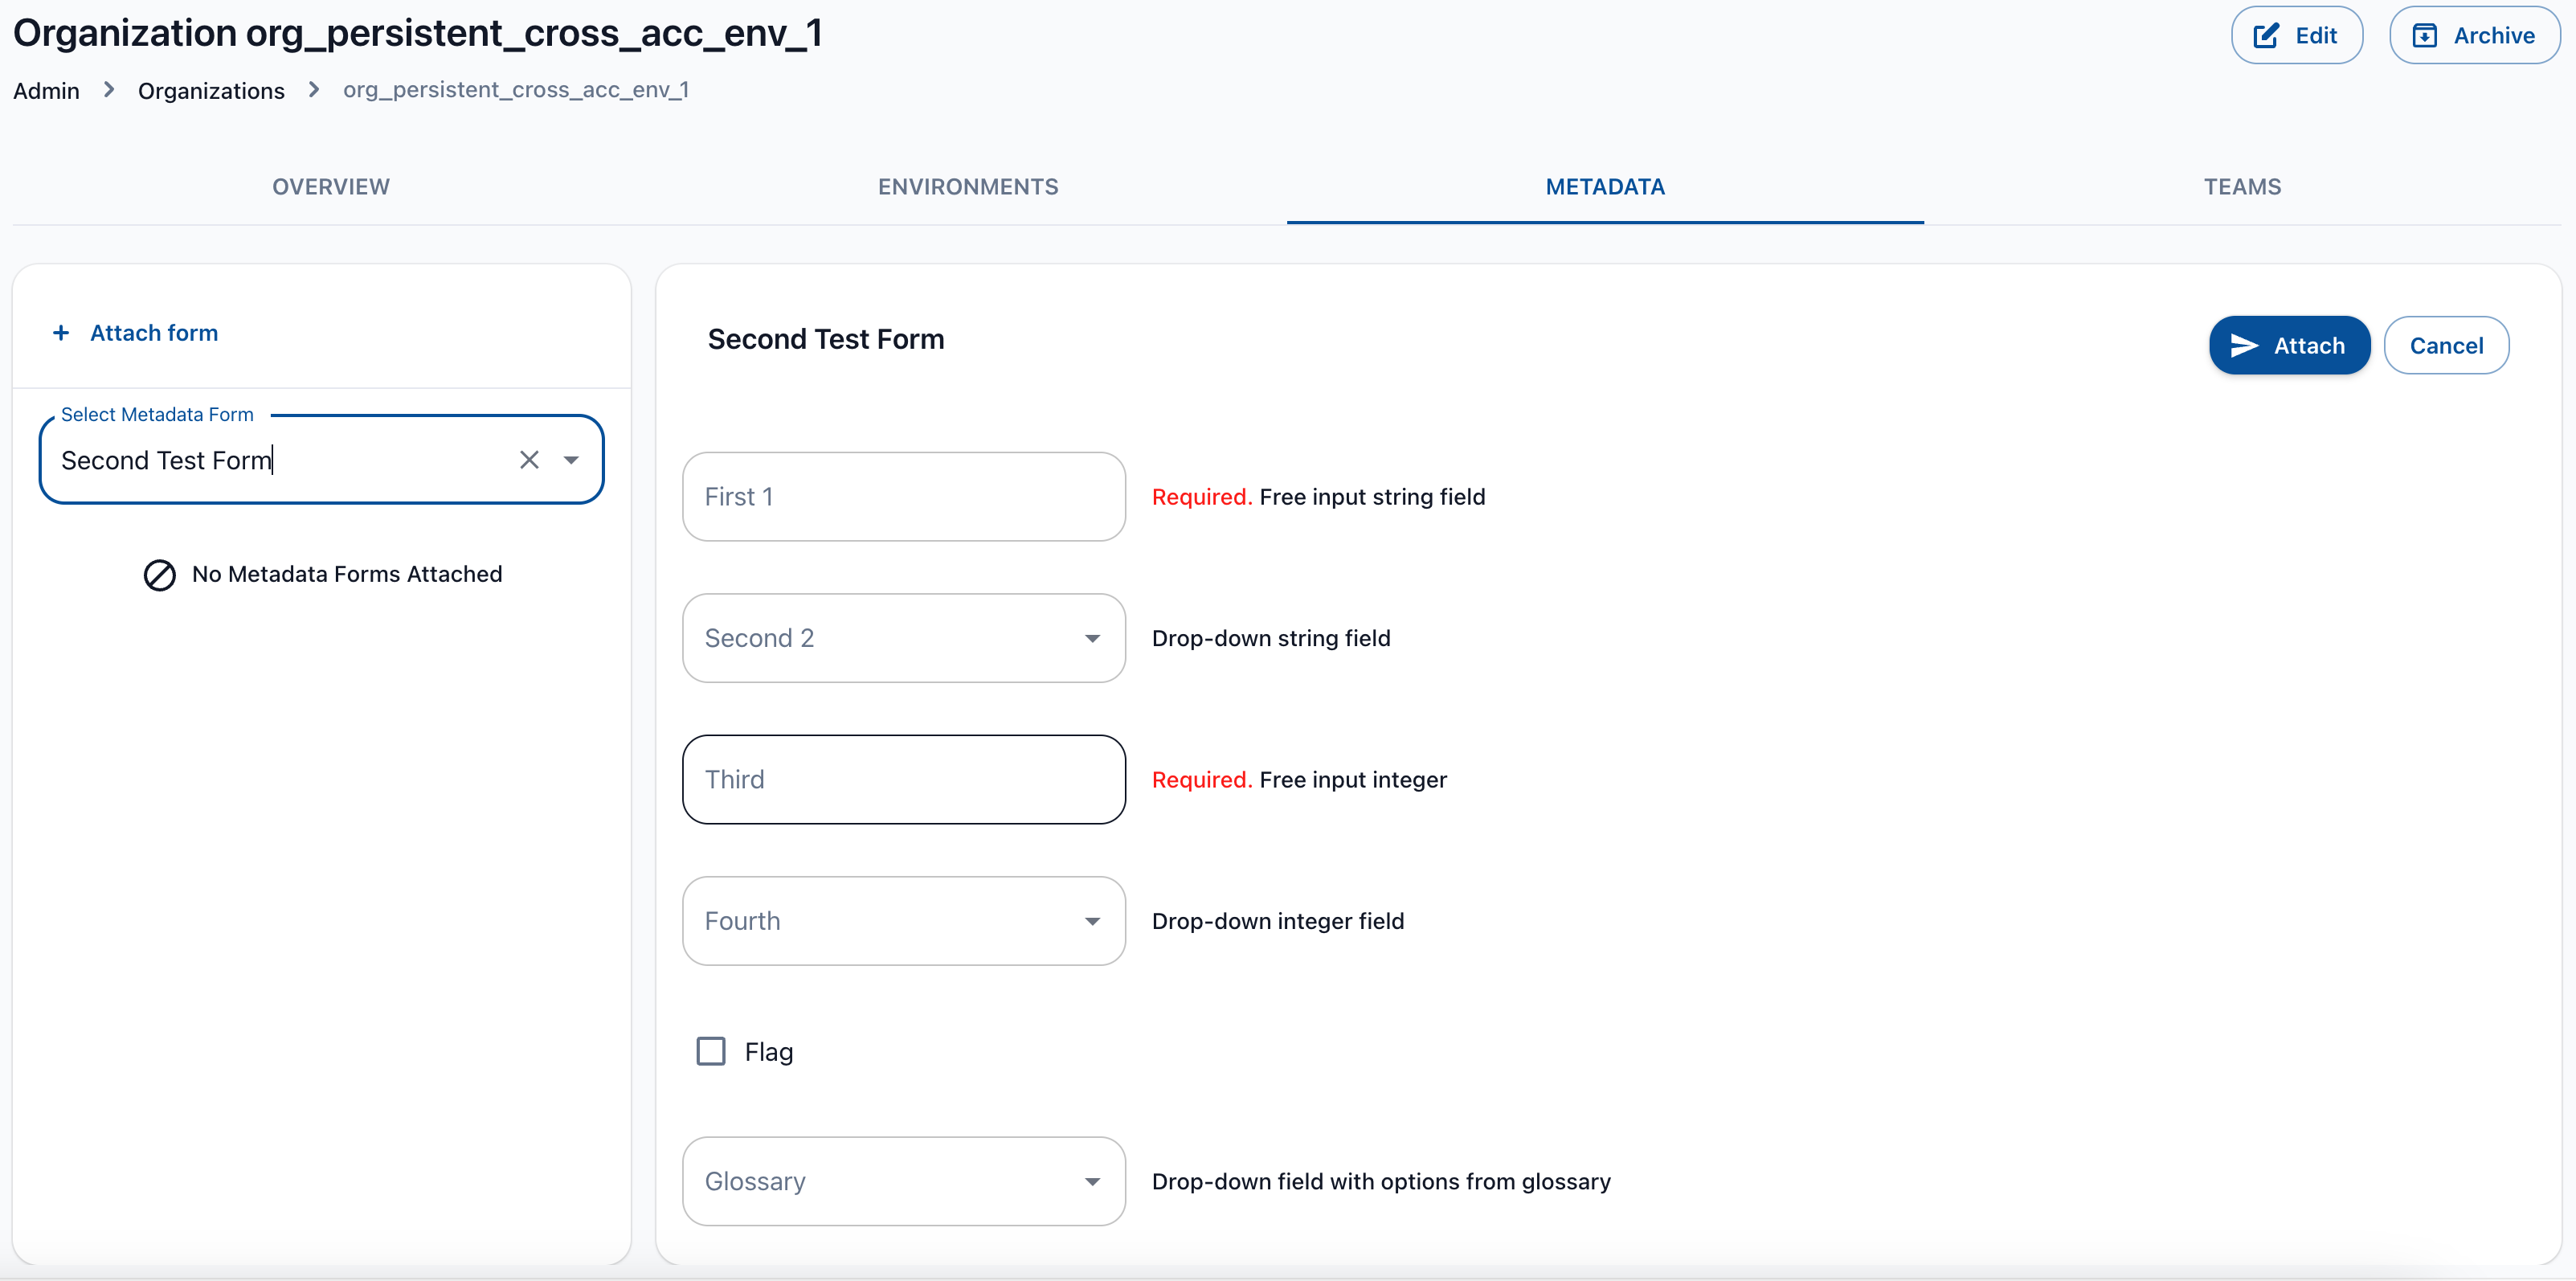Open the Environments tab

click(x=968, y=187)
